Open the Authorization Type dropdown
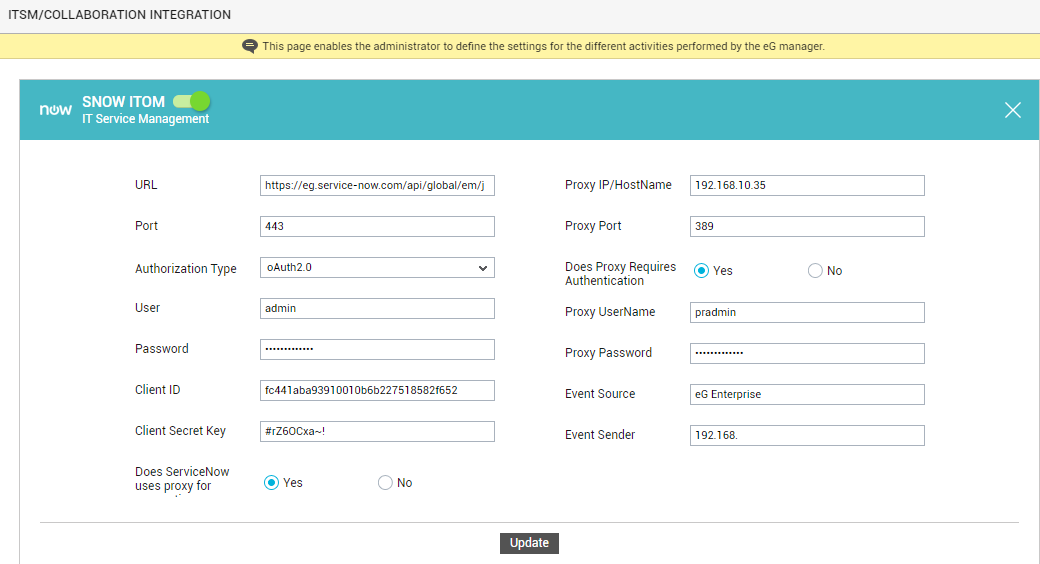The width and height of the screenshot is (1040, 564). pyautogui.click(x=377, y=267)
